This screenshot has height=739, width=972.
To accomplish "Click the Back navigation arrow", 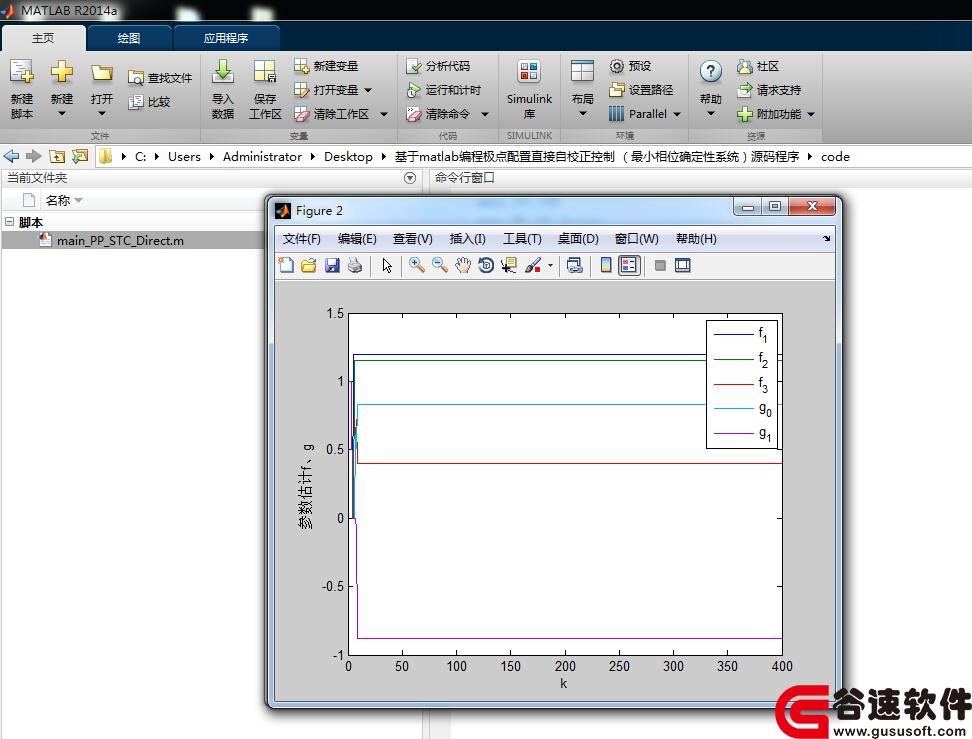I will [11, 156].
